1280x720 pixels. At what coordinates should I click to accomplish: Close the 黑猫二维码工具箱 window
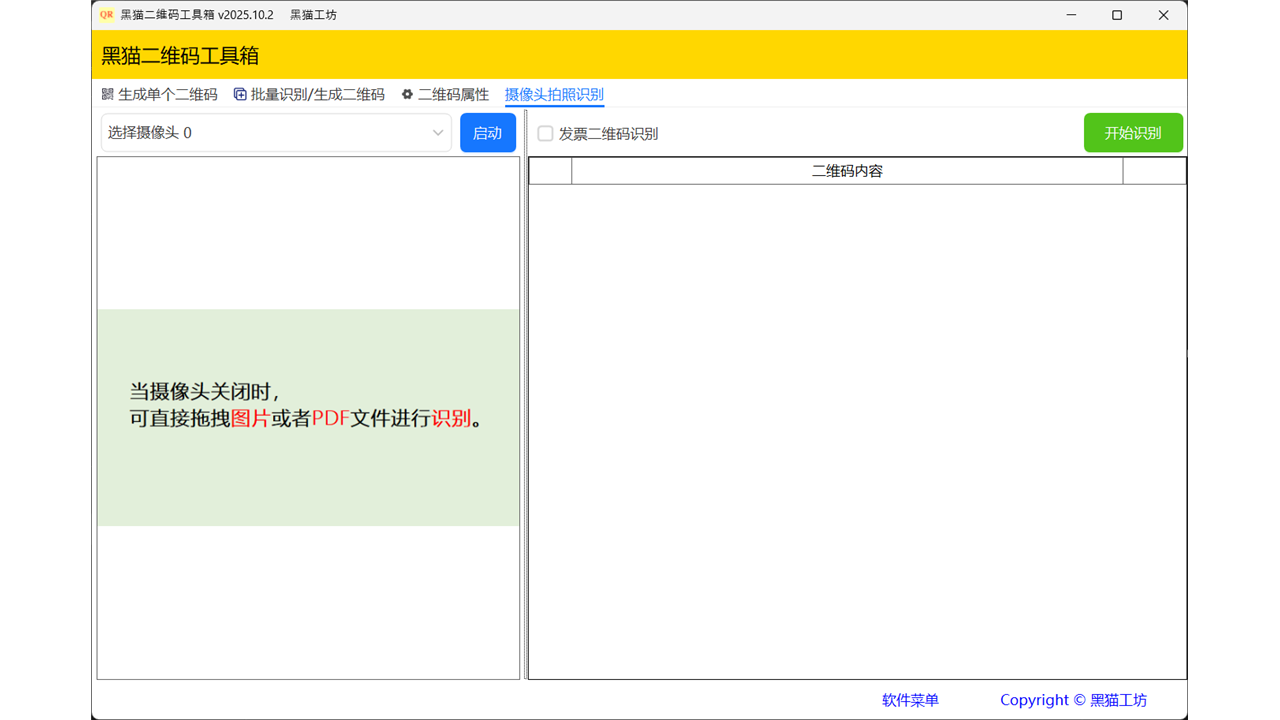tap(1163, 15)
